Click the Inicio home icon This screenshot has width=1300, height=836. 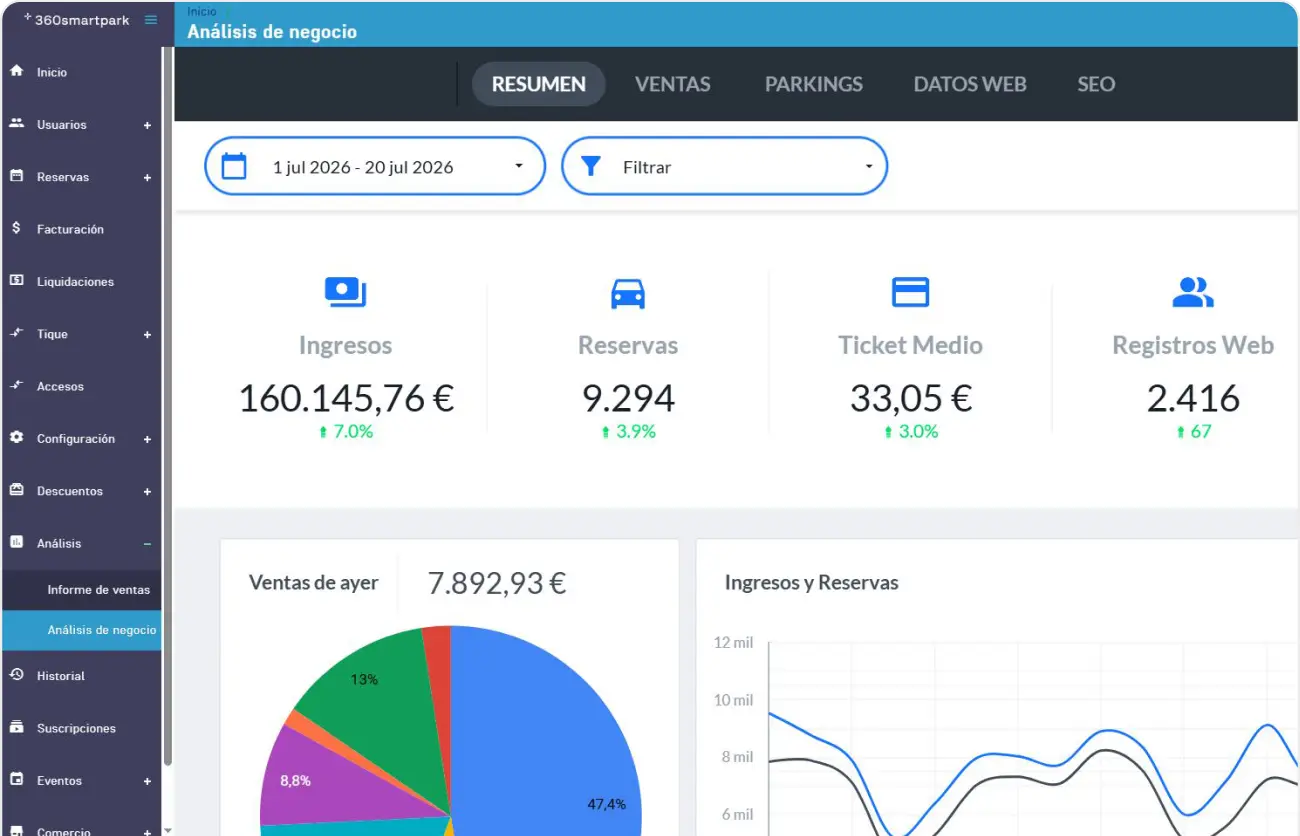16,72
